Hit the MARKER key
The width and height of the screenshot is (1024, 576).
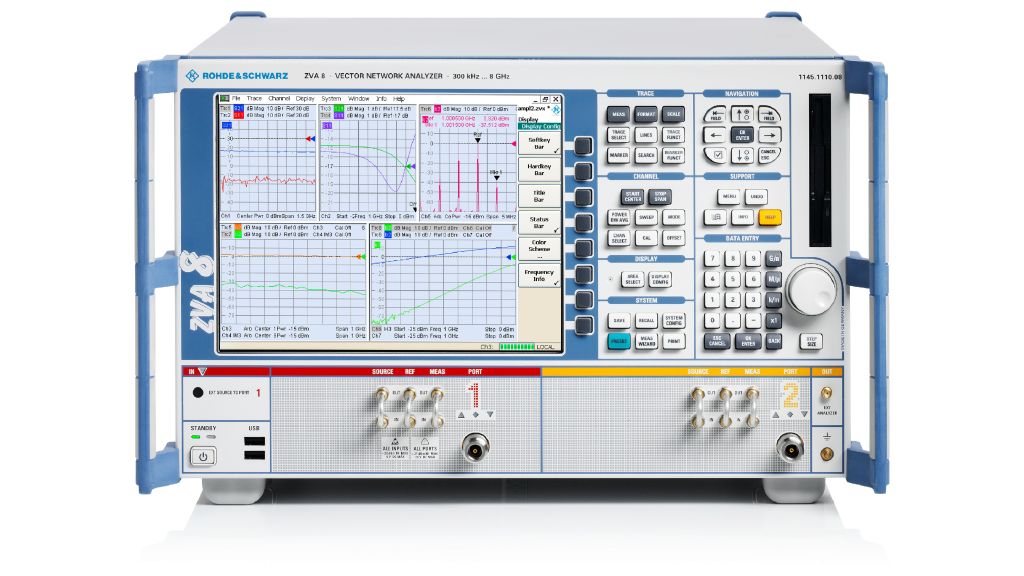[x=618, y=155]
